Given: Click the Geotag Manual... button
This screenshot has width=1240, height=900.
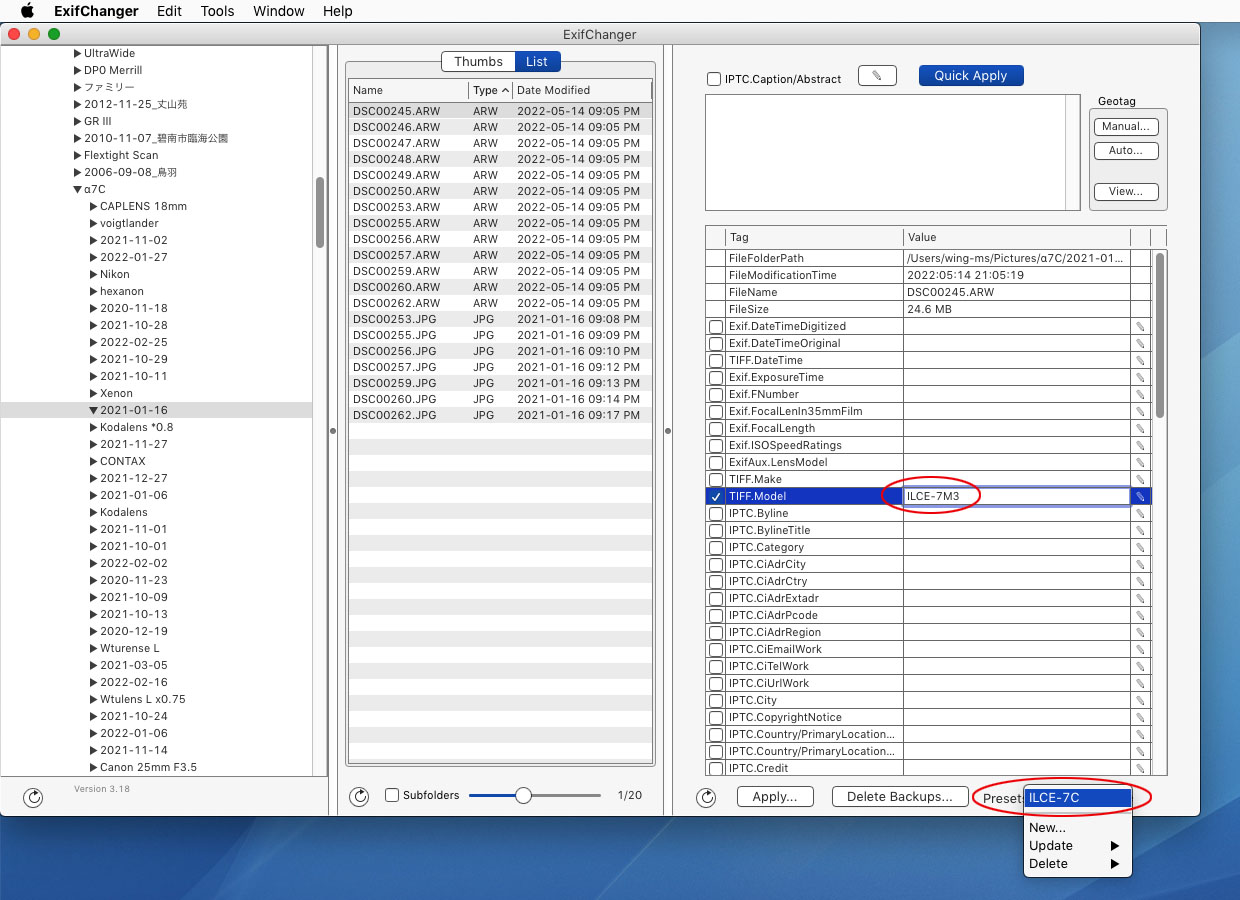Looking at the screenshot, I should coord(1126,127).
